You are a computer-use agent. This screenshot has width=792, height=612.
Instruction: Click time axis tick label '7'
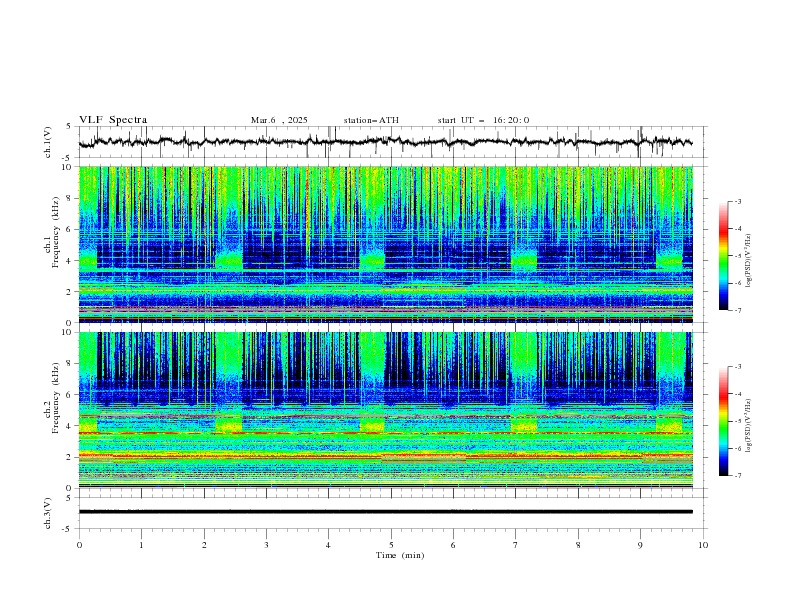(x=516, y=545)
